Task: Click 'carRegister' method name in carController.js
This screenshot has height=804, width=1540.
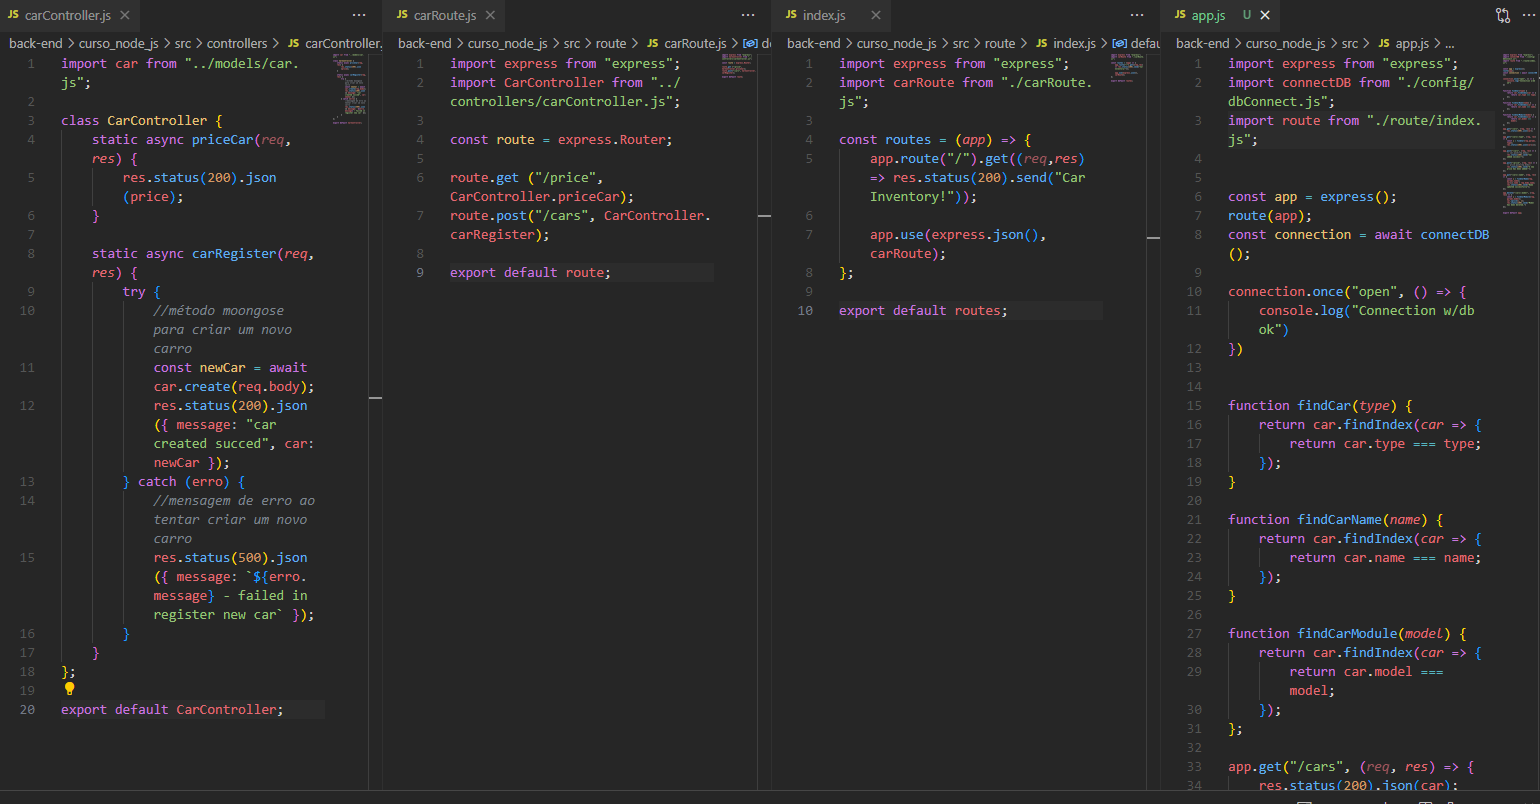Action: pos(234,253)
